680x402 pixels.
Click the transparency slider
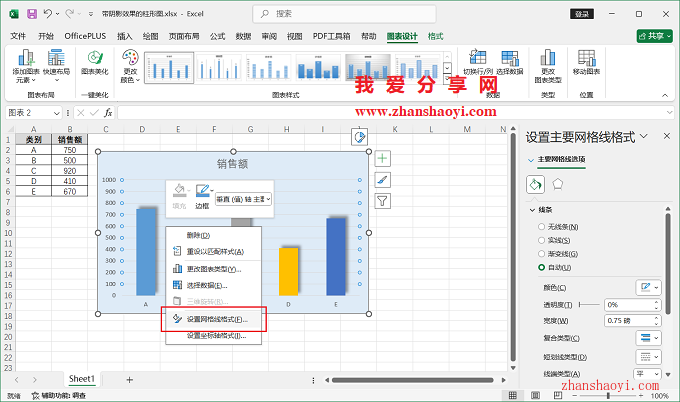(x=589, y=305)
